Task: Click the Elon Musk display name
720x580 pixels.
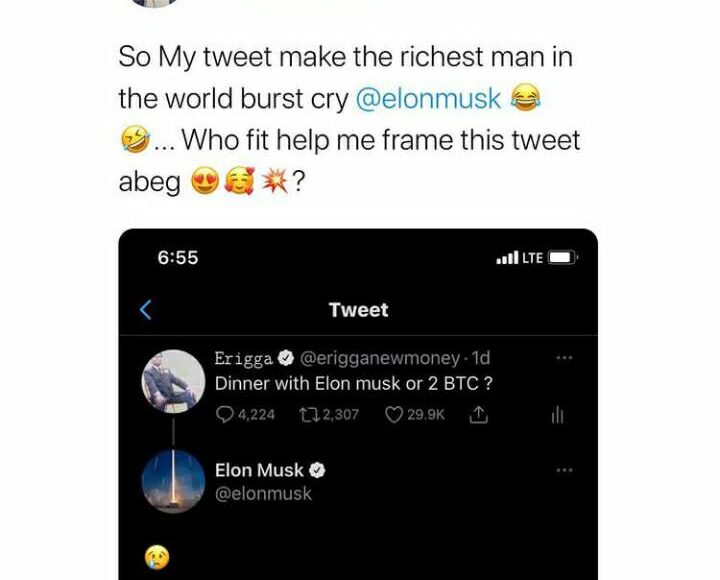Action: coord(259,470)
